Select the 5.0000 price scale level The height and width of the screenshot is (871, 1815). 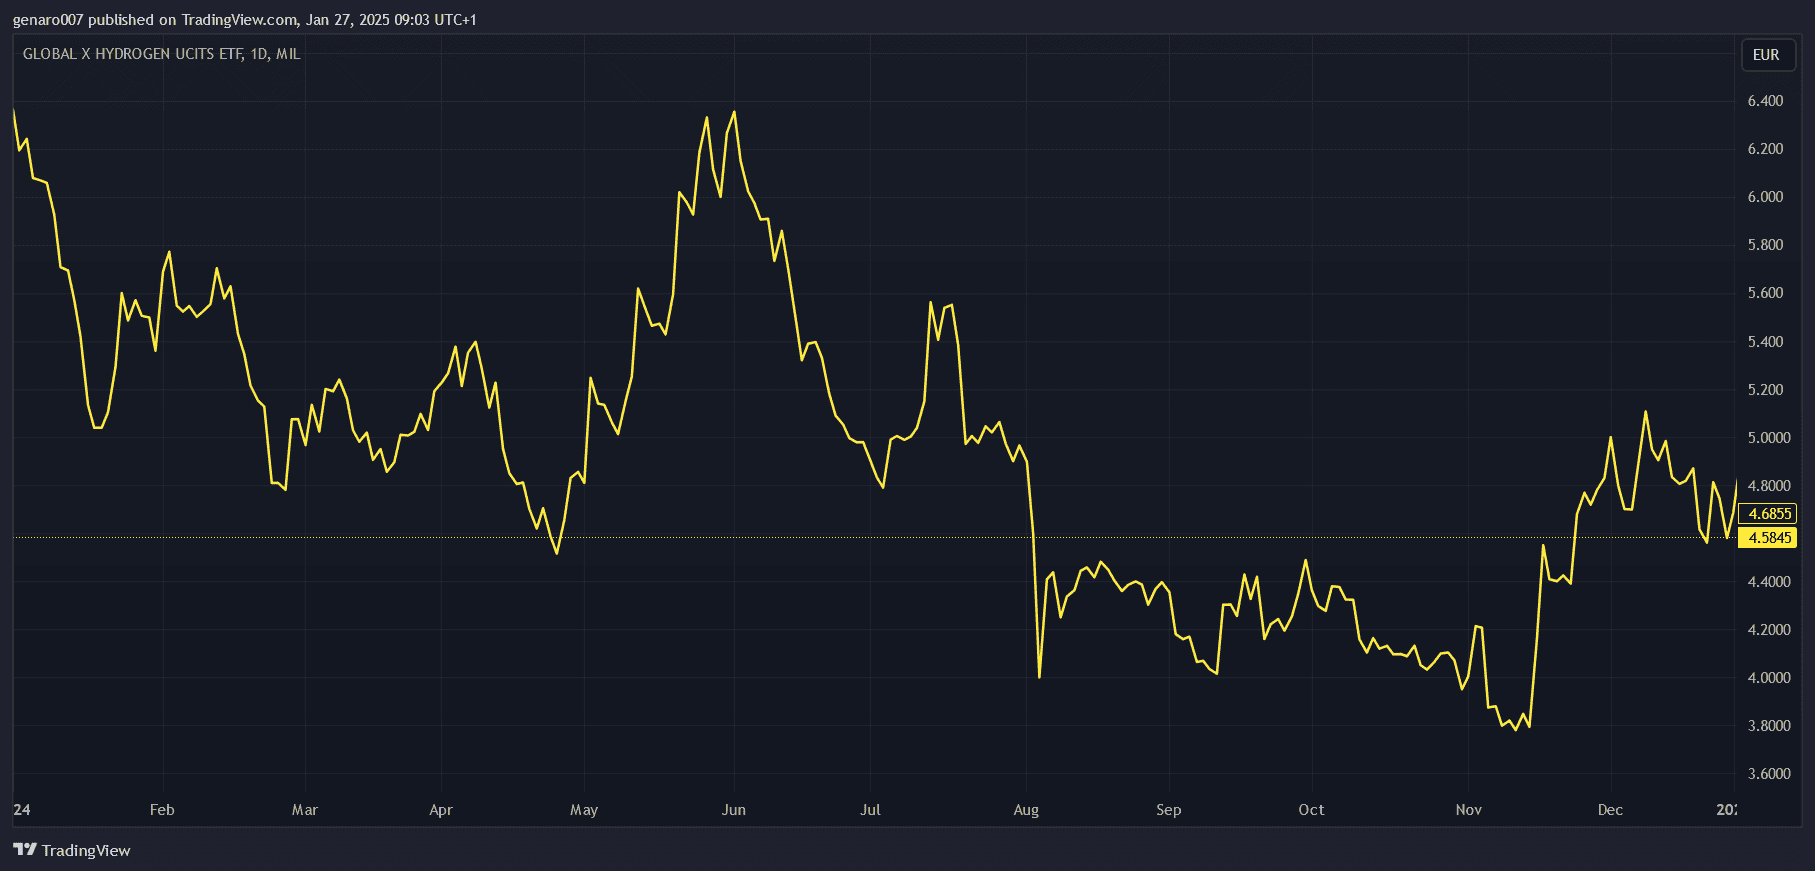coord(1768,438)
